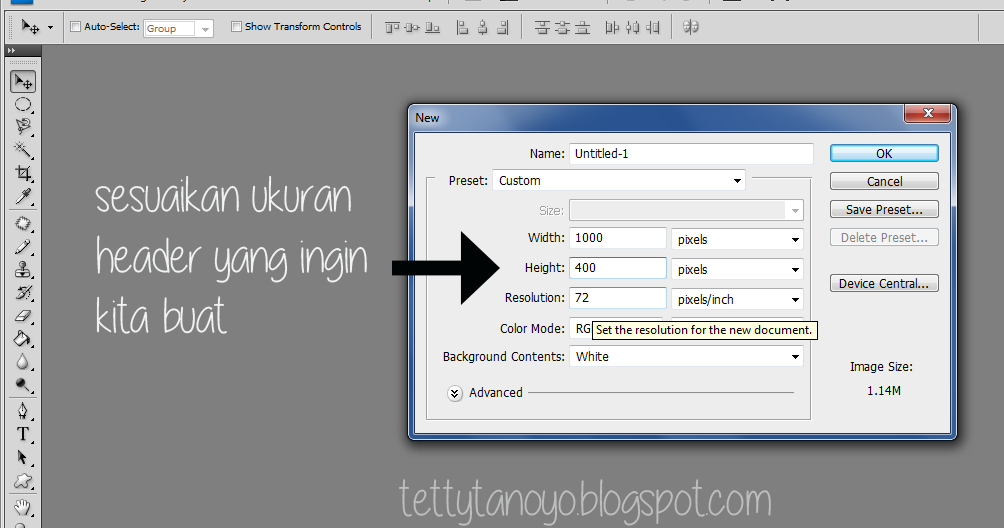Click the Height field showing 400
The height and width of the screenshot is (528, 1004).
618,268
